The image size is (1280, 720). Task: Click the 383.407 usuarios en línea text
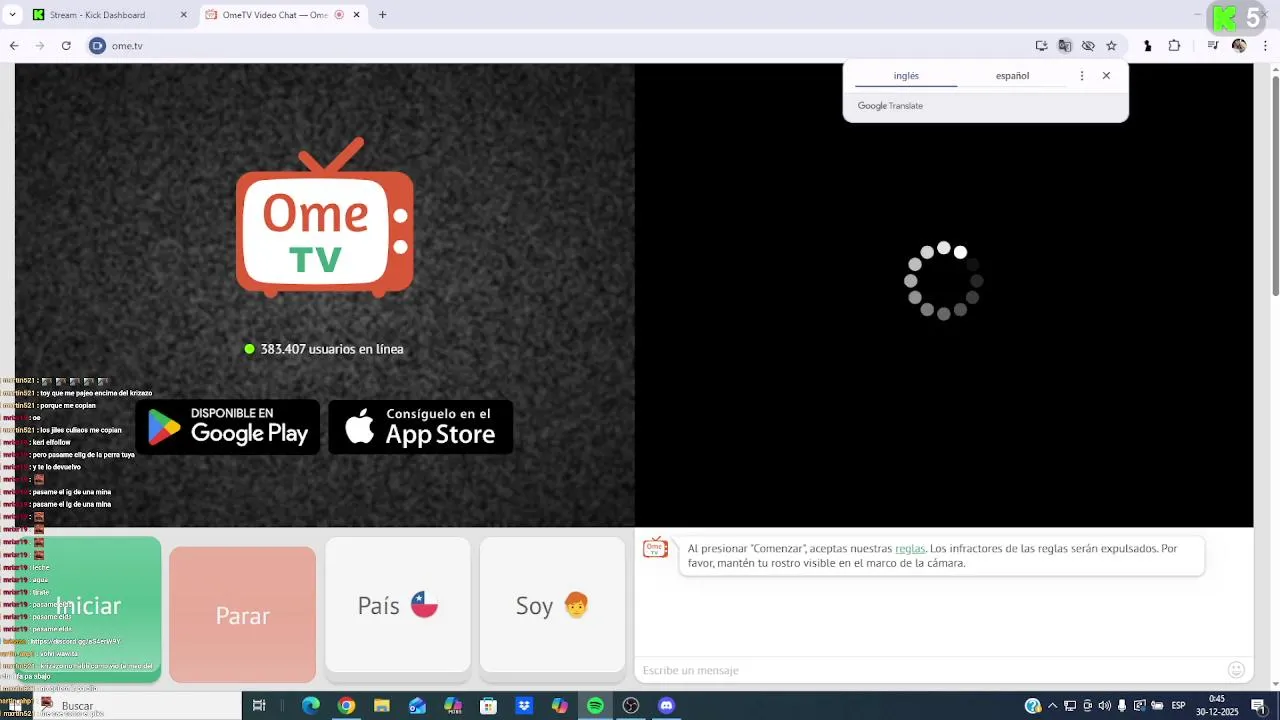(332, 349)
